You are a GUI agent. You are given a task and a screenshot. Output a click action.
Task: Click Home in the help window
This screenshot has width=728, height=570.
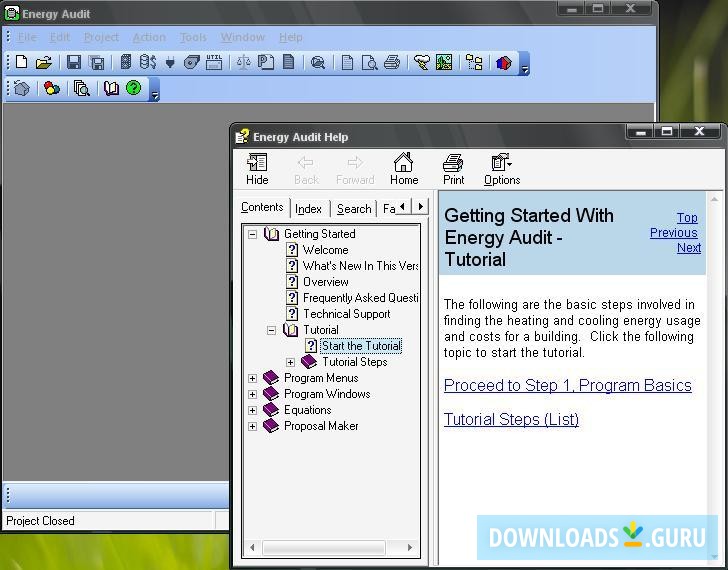404,169
